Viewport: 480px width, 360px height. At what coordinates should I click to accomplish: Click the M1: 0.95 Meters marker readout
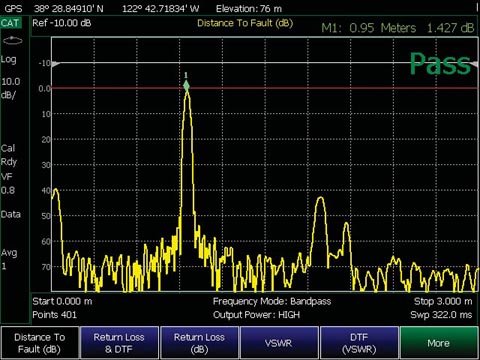[369, 28]
